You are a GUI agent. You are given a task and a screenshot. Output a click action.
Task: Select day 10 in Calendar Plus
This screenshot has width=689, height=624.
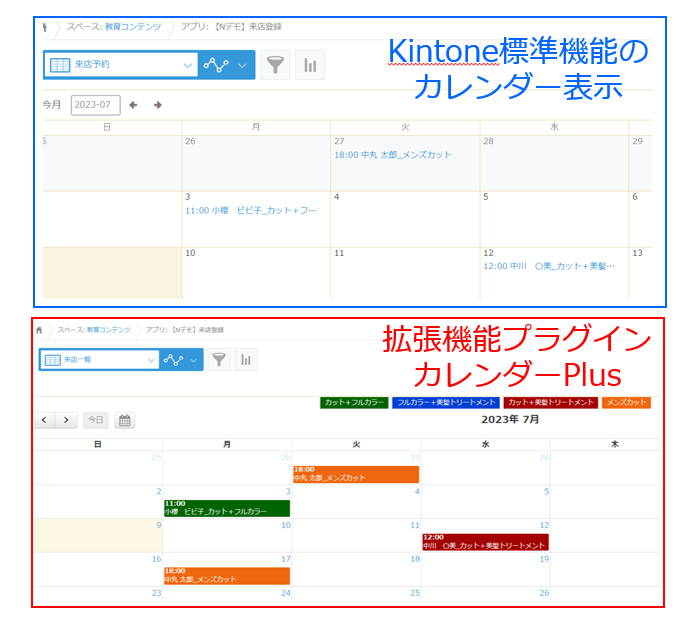click(x=286, y=525)
